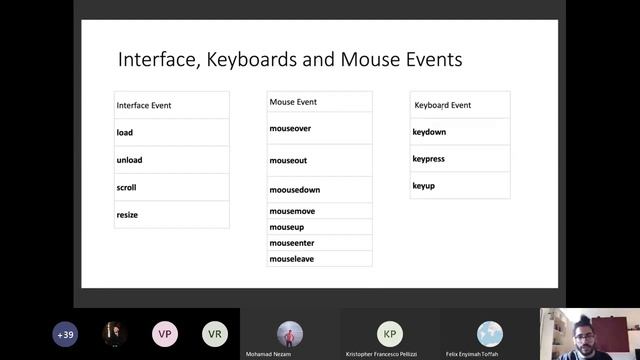Select the 'scroll' table cell
Image resolution: width=640 pixels, height=360 pixels.
pyautogui.click(x=172, y=187)
